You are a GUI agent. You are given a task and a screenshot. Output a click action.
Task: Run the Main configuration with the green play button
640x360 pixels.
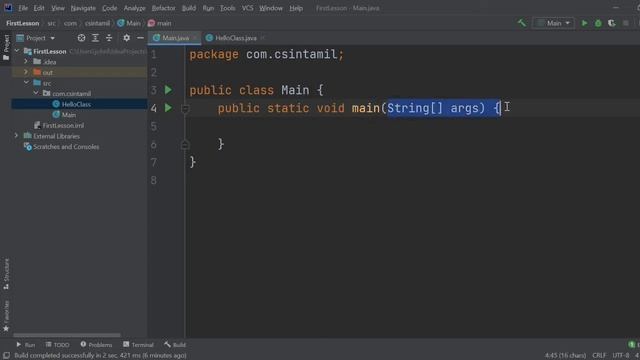584,23
